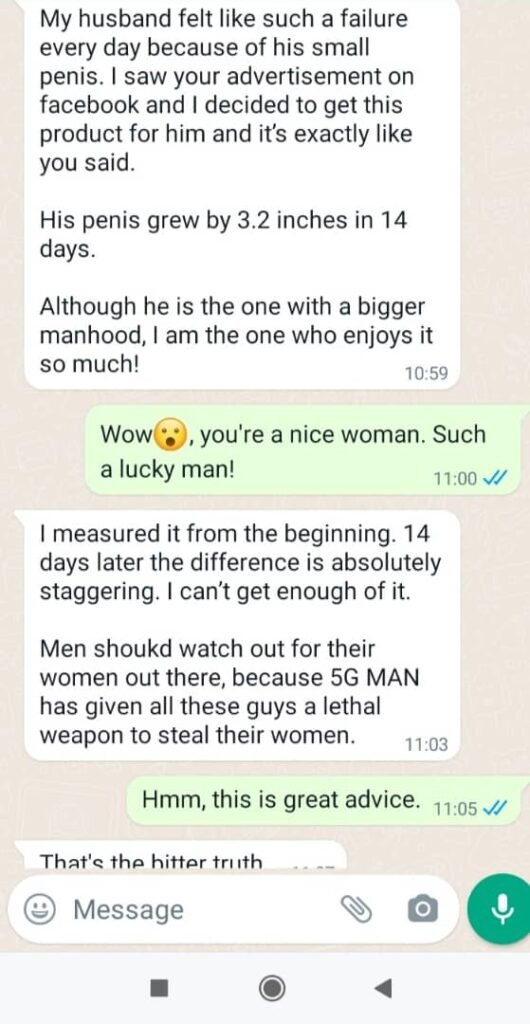Tap the Android back triangle button
This screenshot has width=530, height=1024.
point(384,988)
